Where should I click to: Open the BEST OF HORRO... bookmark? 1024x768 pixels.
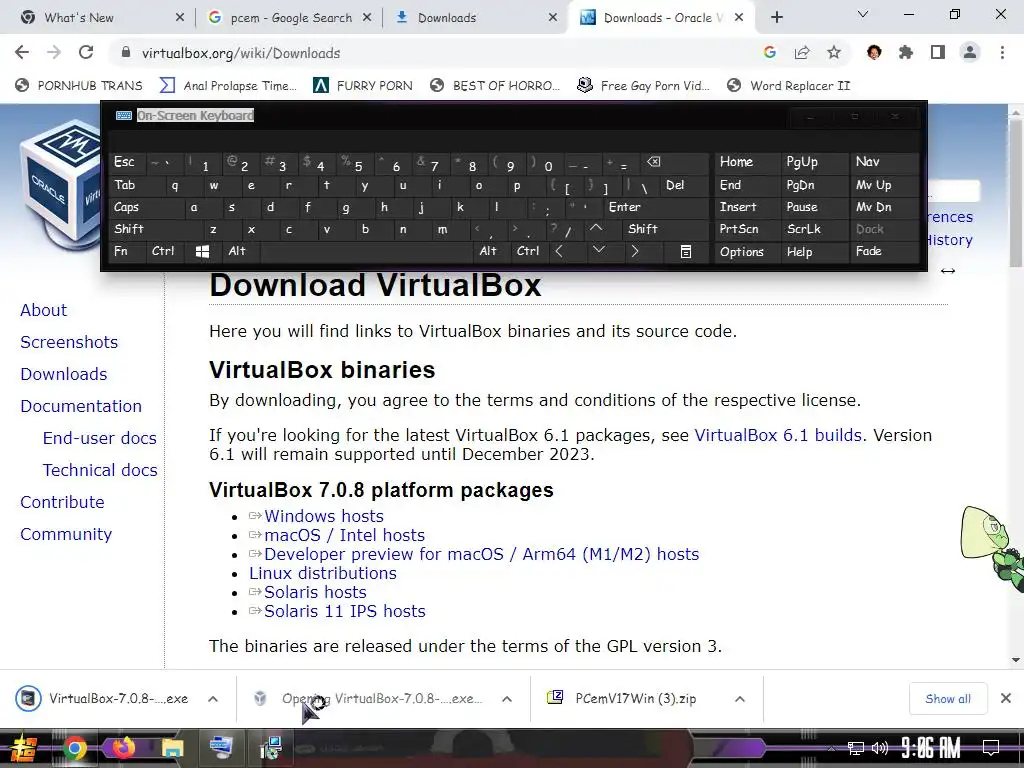[495, 86]
